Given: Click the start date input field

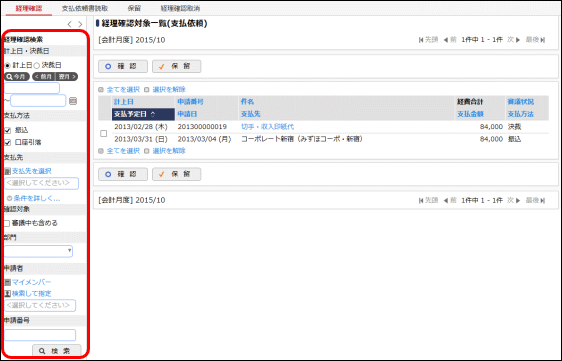Looking at the screenshot, I should click(32, 88).
